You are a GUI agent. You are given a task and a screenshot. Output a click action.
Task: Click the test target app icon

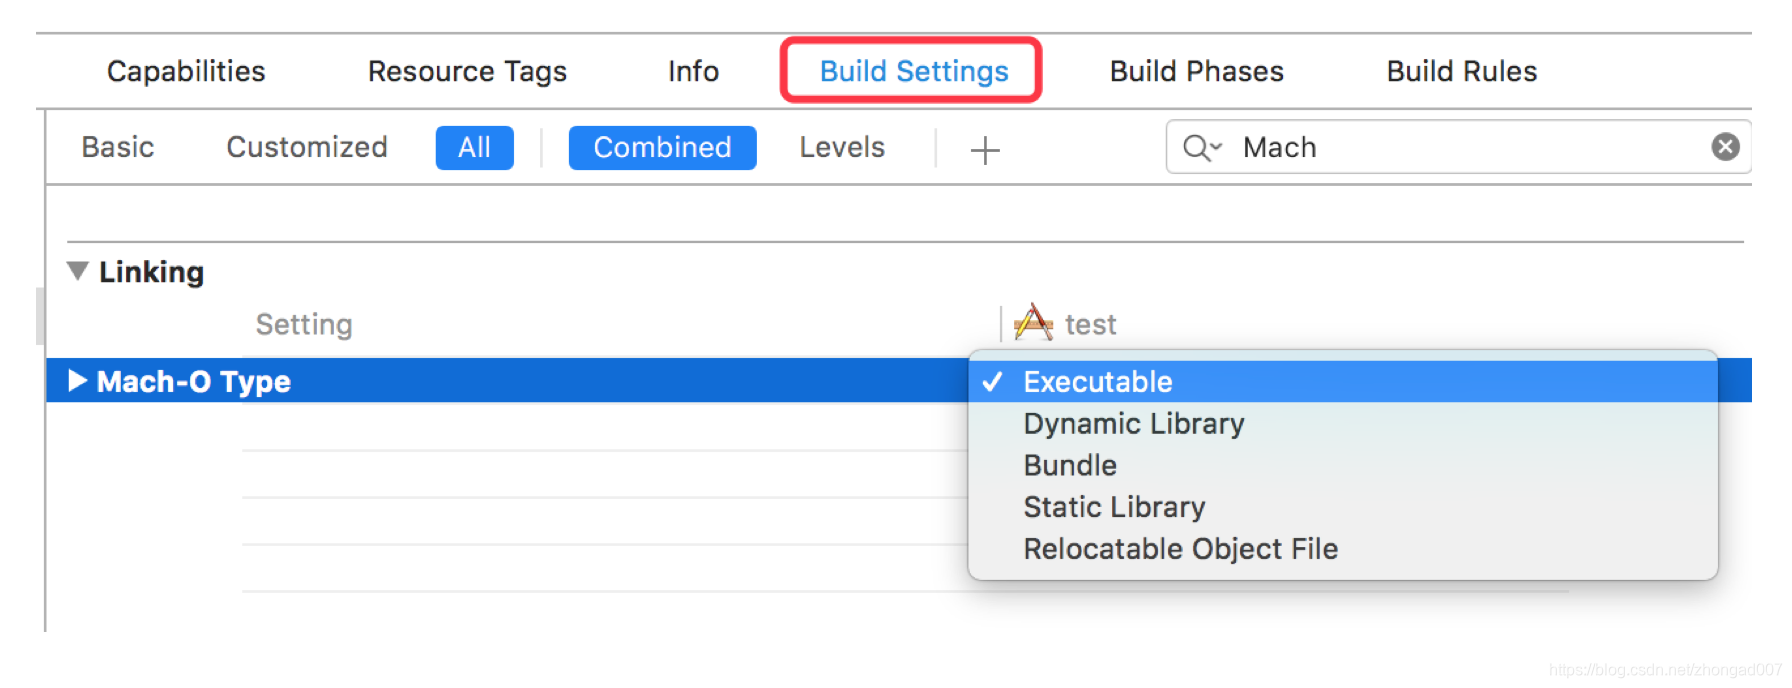(1033, 323)
